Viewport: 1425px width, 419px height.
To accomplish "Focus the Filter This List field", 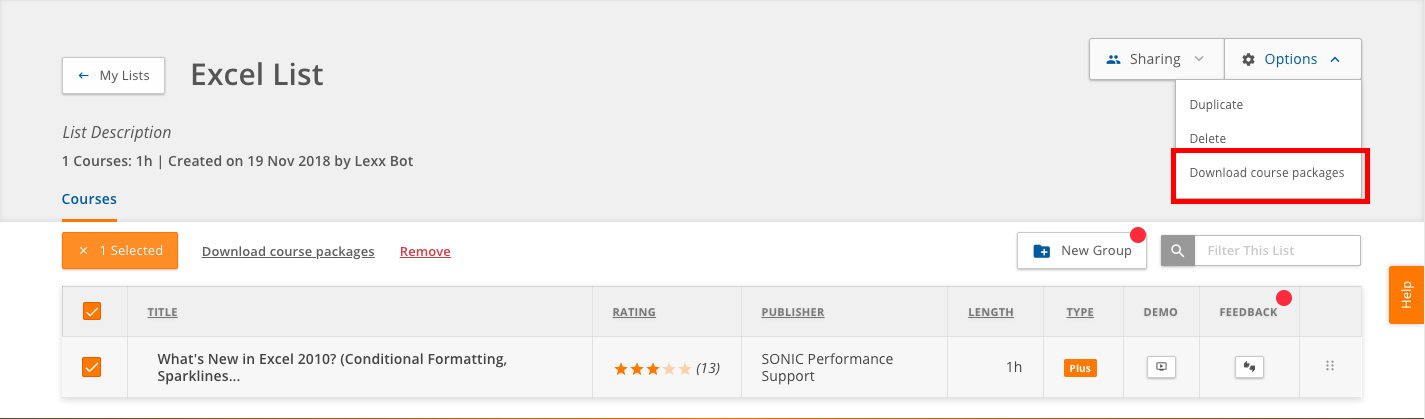I will pos(1277,250).
